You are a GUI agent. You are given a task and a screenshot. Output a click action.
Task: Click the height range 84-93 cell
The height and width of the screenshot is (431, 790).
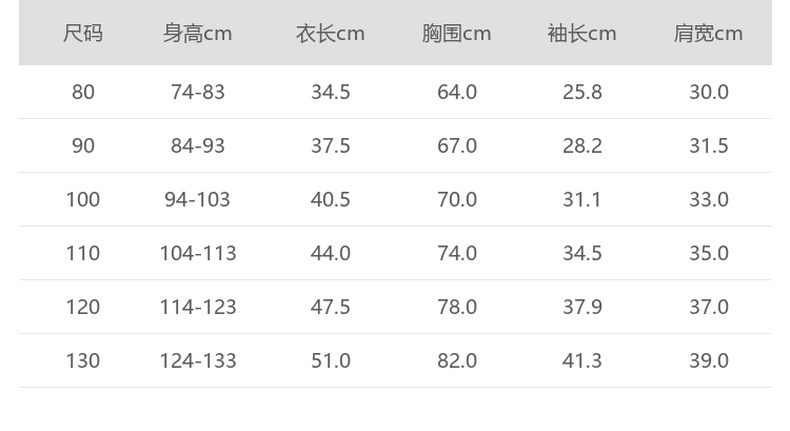coord(197,146)
